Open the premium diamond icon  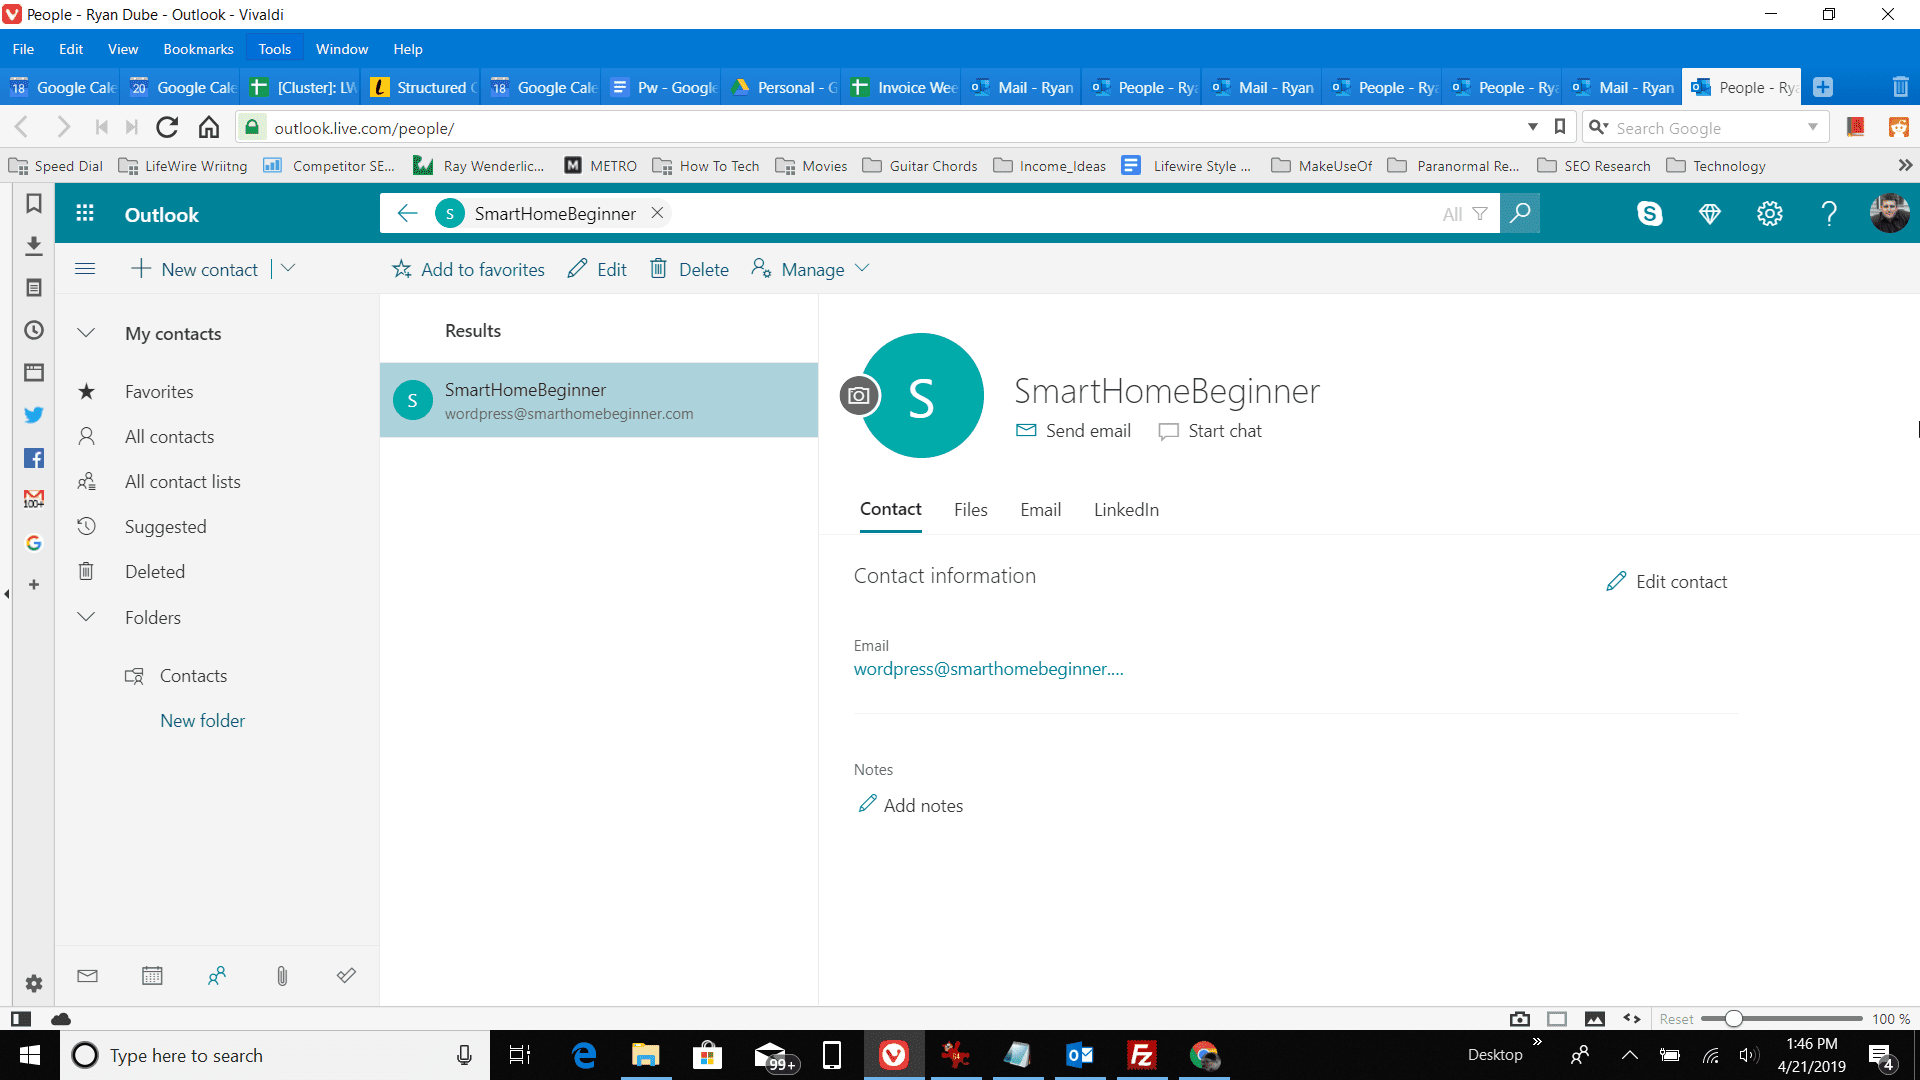1709,213
